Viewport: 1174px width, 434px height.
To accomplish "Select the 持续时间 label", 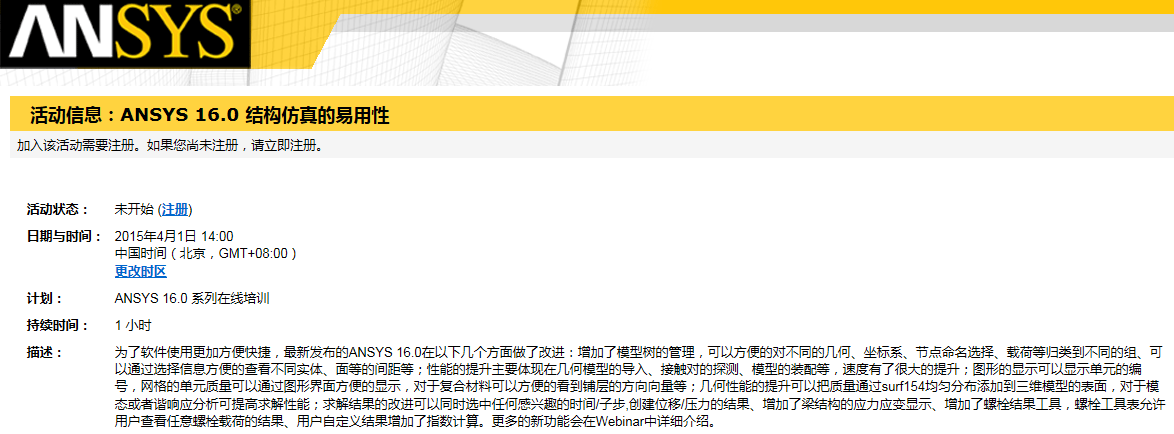I will (x=57, y=325).
